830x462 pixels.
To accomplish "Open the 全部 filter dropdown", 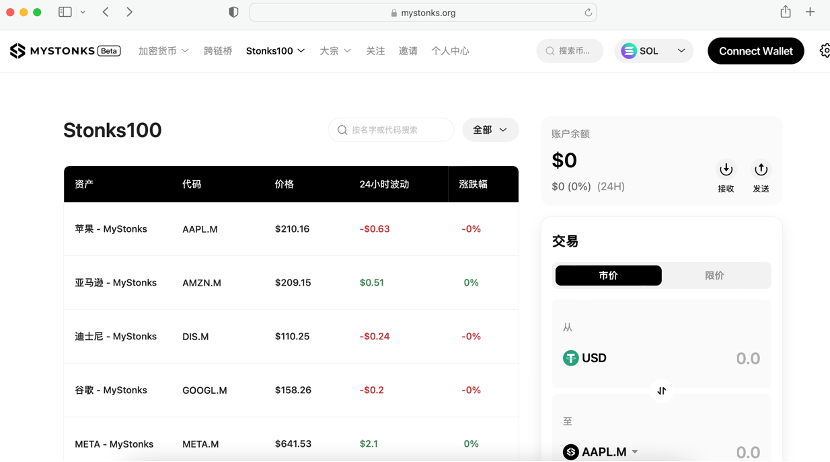I will coord(490,130).
